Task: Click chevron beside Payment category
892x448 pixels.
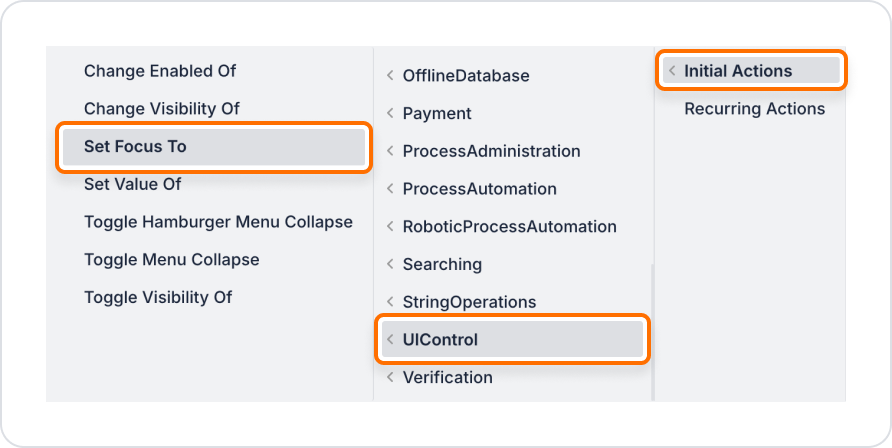Action: coord(390,113)
